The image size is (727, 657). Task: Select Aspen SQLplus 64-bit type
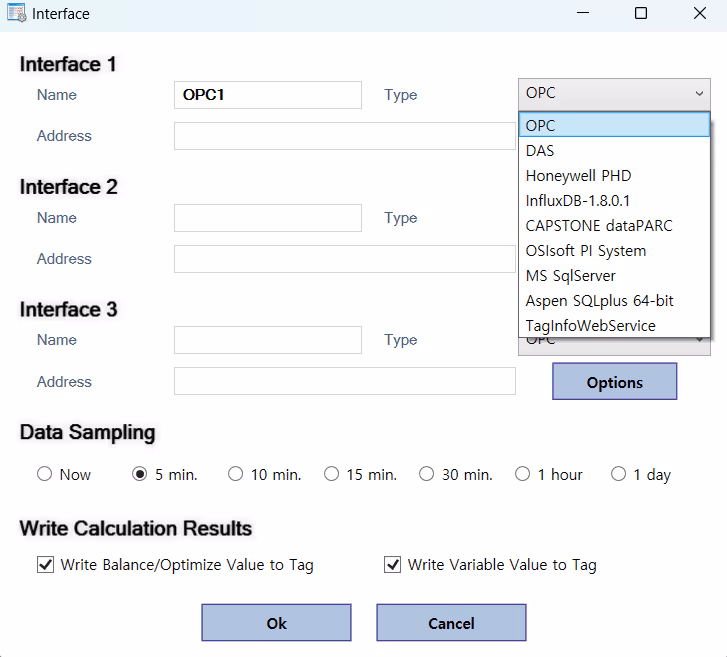pos(614,301)
